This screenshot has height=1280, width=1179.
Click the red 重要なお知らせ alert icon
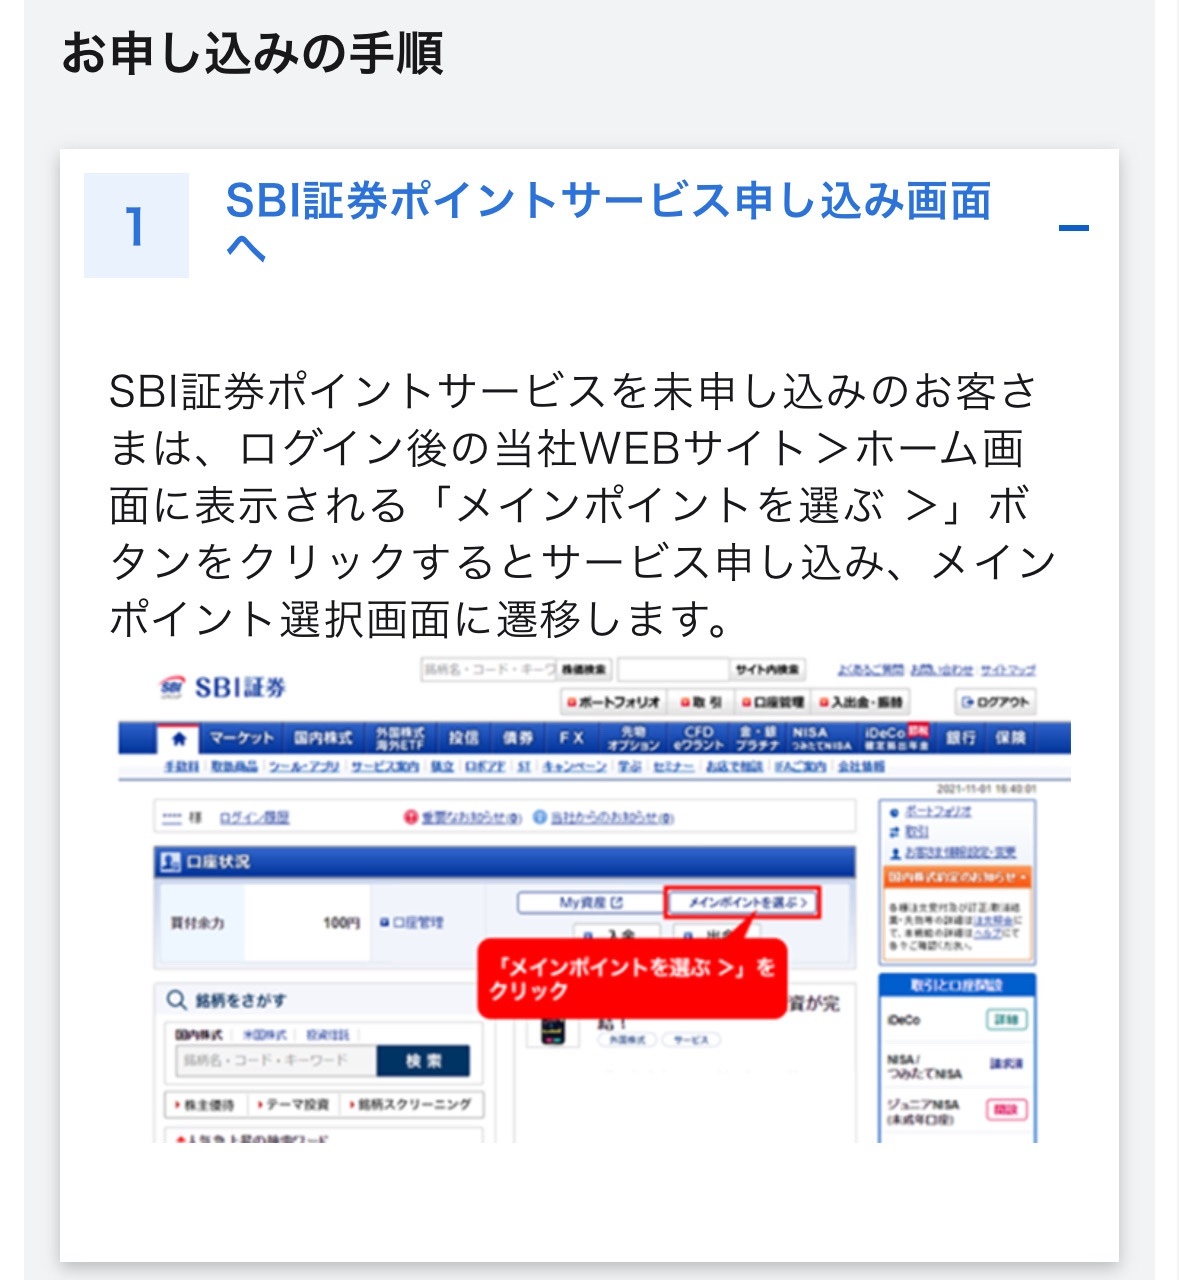[410, 817]
